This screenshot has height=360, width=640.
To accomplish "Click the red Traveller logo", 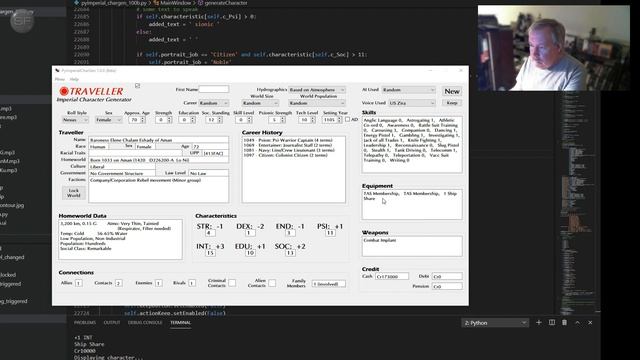I will (91, 91).
